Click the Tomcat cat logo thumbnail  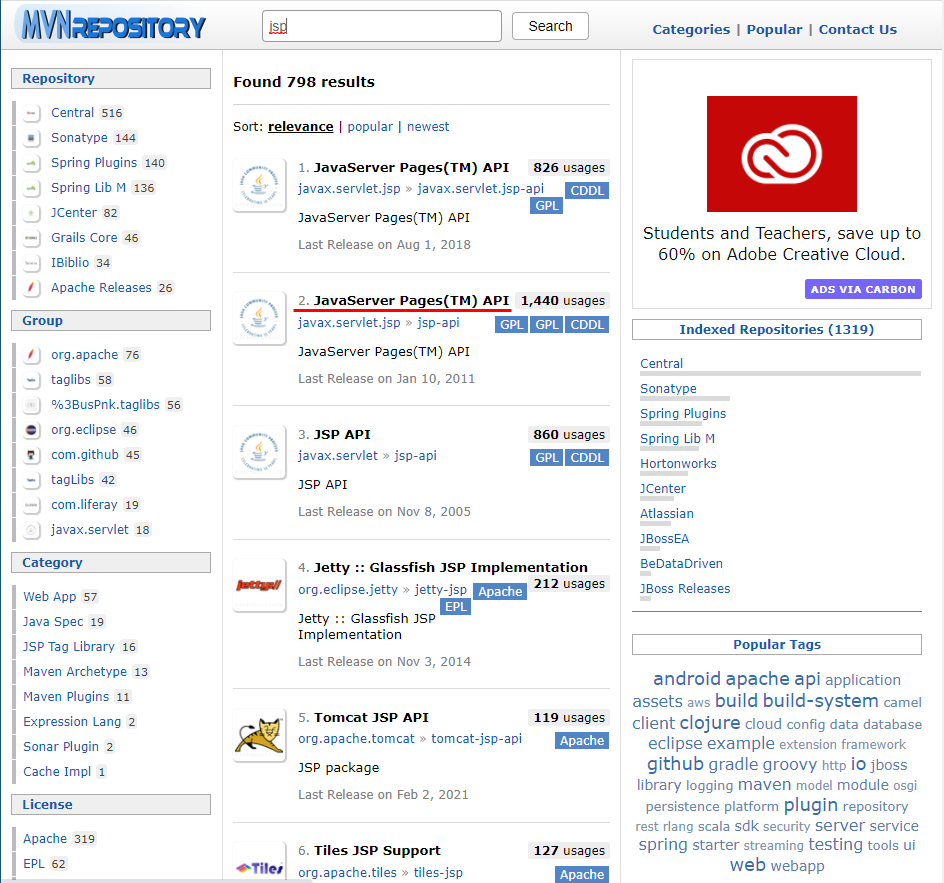[x=259, y=735]
